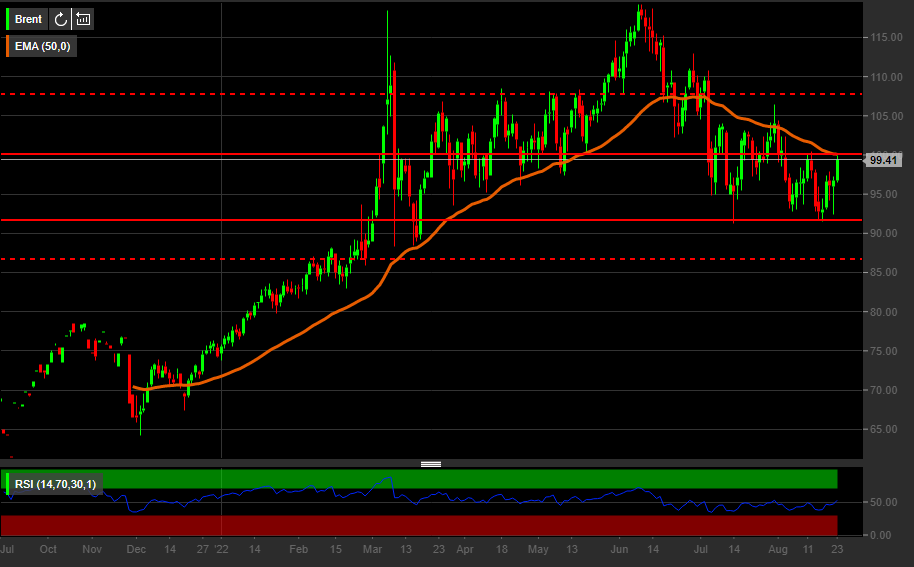
Task: Click the 11 date label after Aug
Action: pos(808,549)
